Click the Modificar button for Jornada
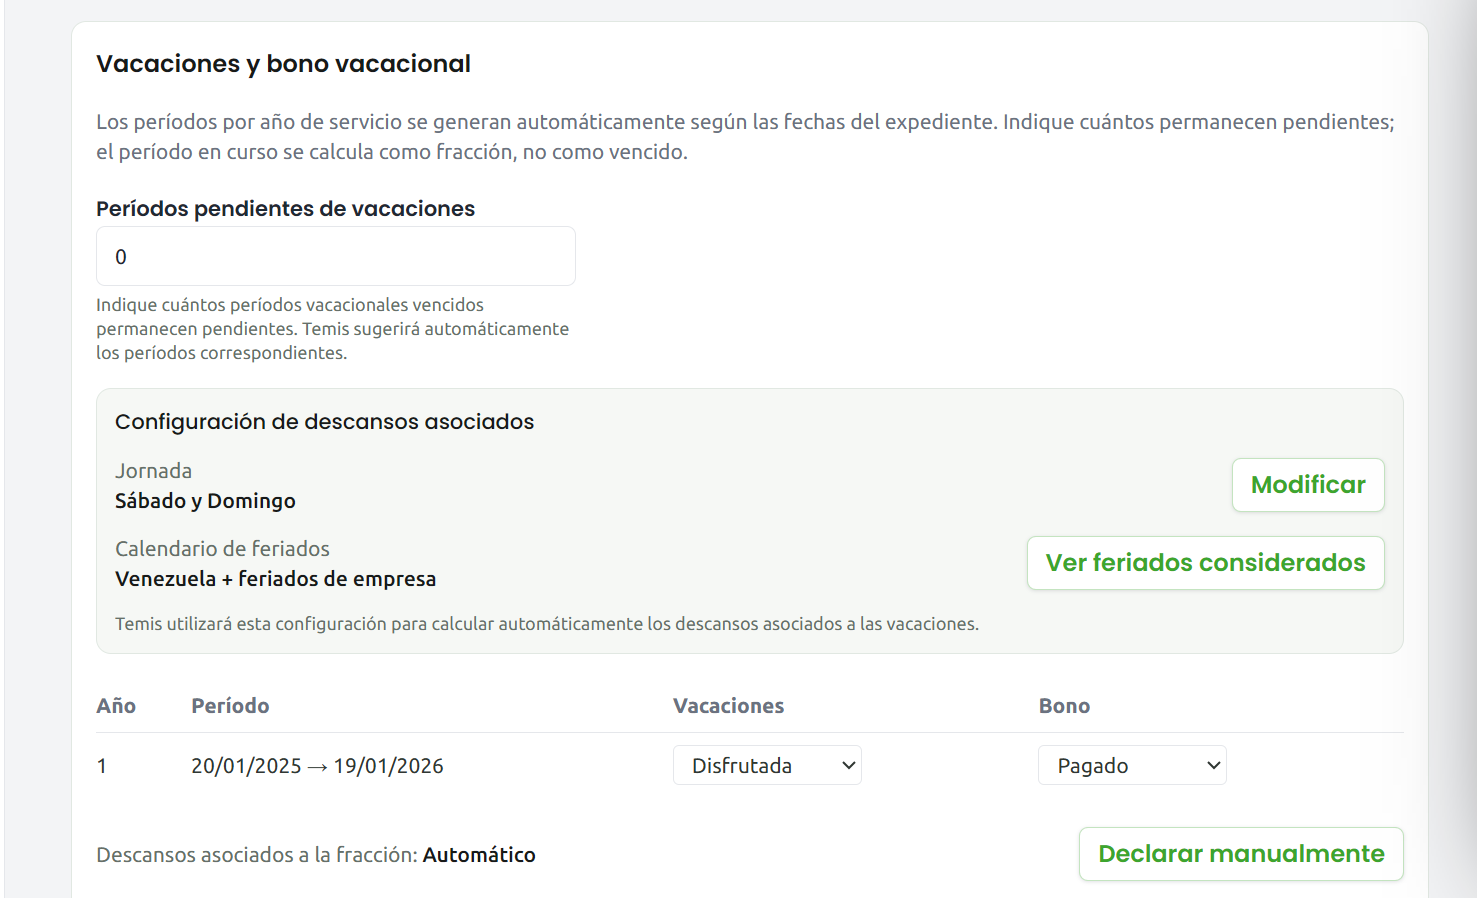The height and width of the screenshot is (898, 1477). (1308, 485)
